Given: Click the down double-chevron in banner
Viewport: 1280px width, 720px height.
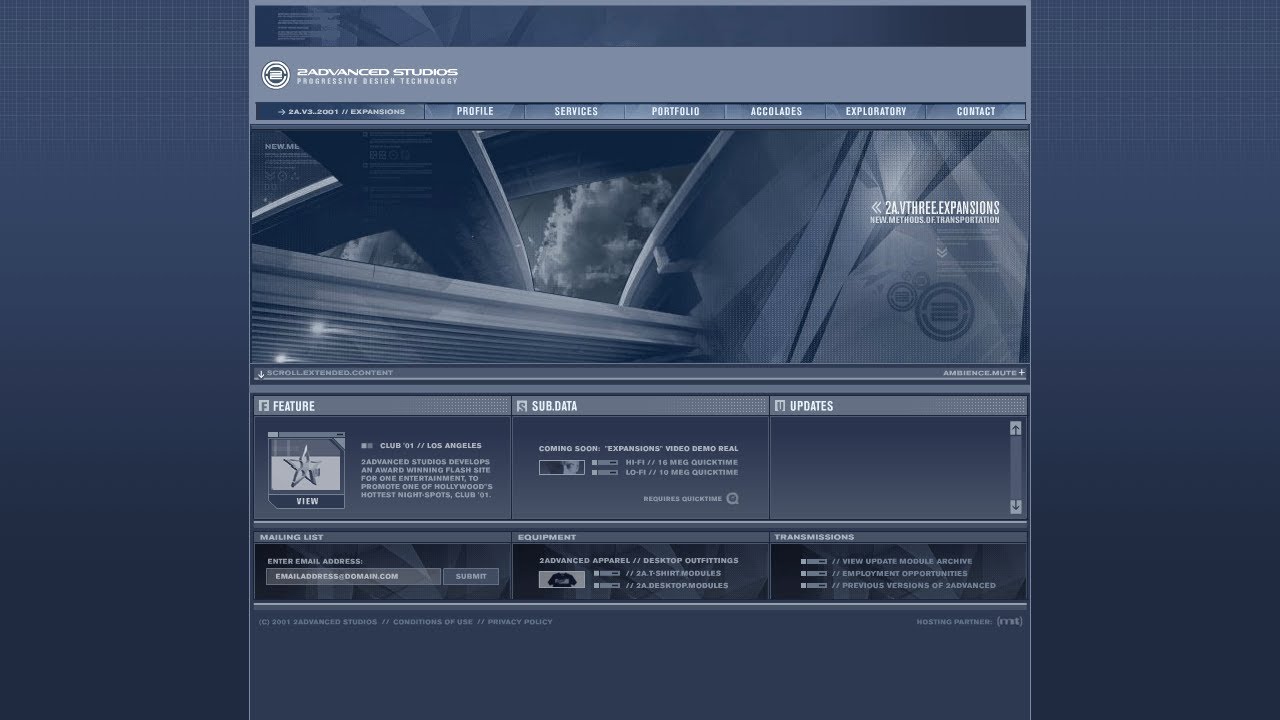Looking at the screenshot, I should click(942, 252).
